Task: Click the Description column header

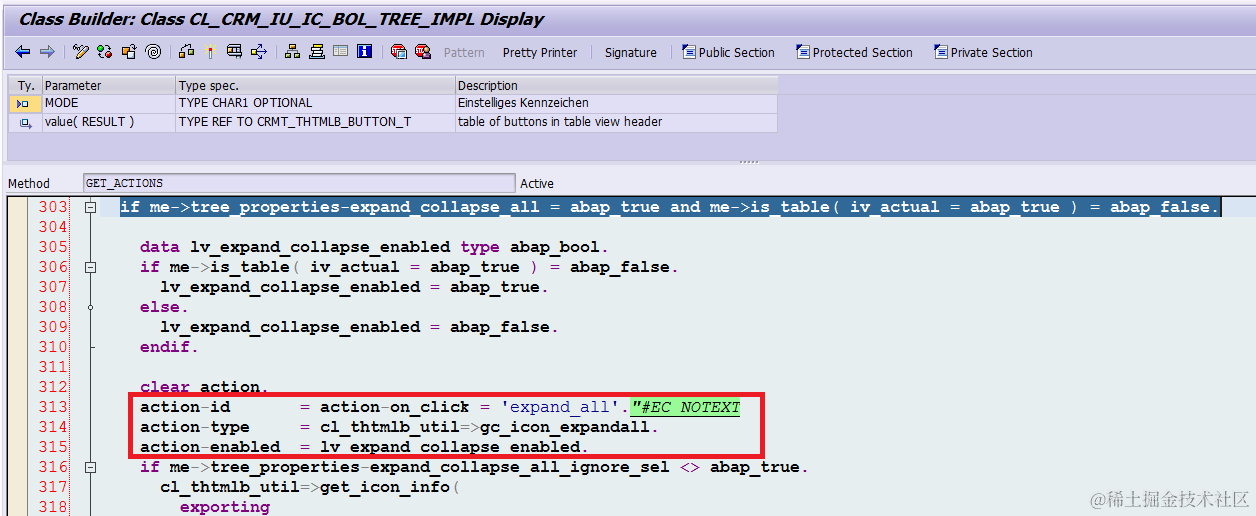Action: (616, 86)
